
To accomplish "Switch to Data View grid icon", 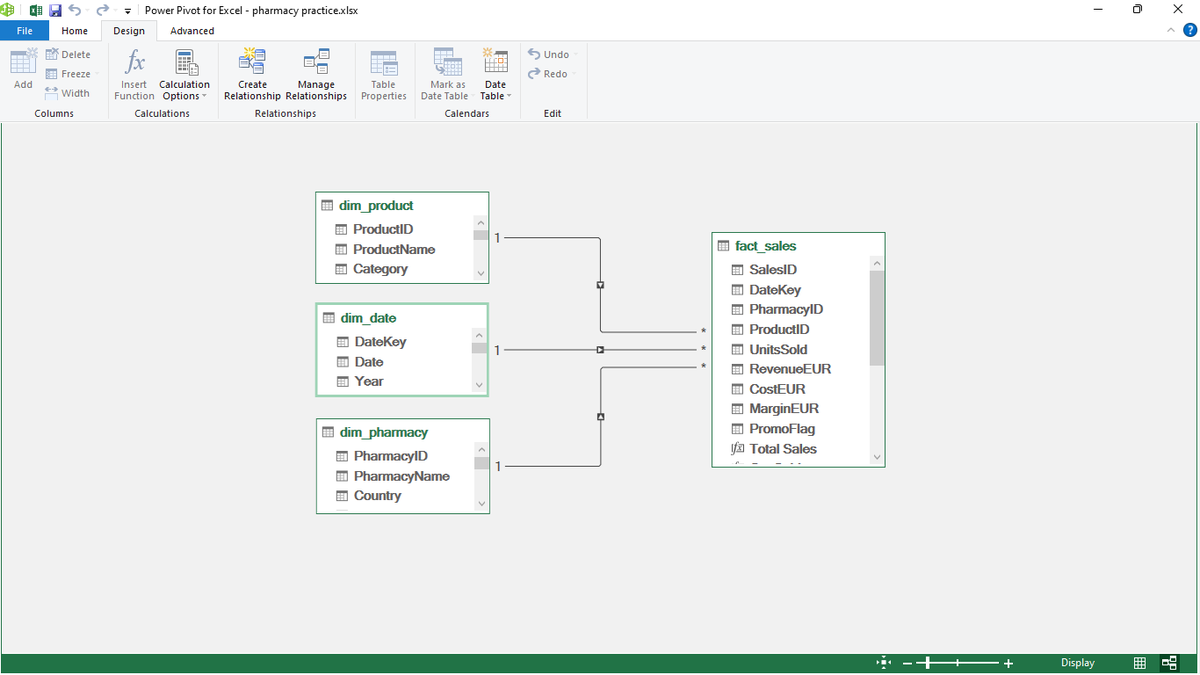I will click(1140, 663).
